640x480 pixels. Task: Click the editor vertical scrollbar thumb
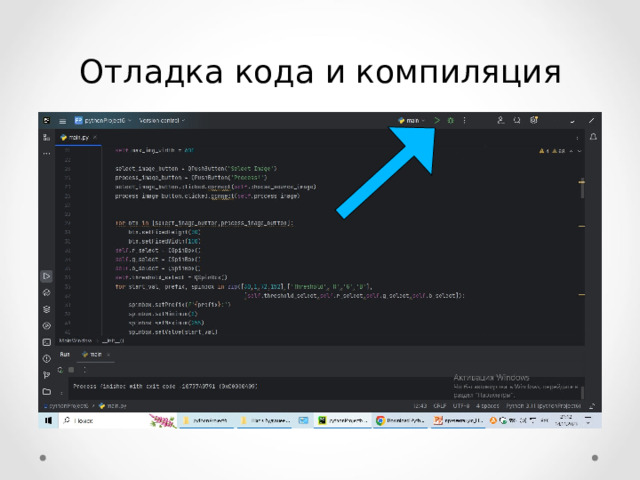point(582,189)
